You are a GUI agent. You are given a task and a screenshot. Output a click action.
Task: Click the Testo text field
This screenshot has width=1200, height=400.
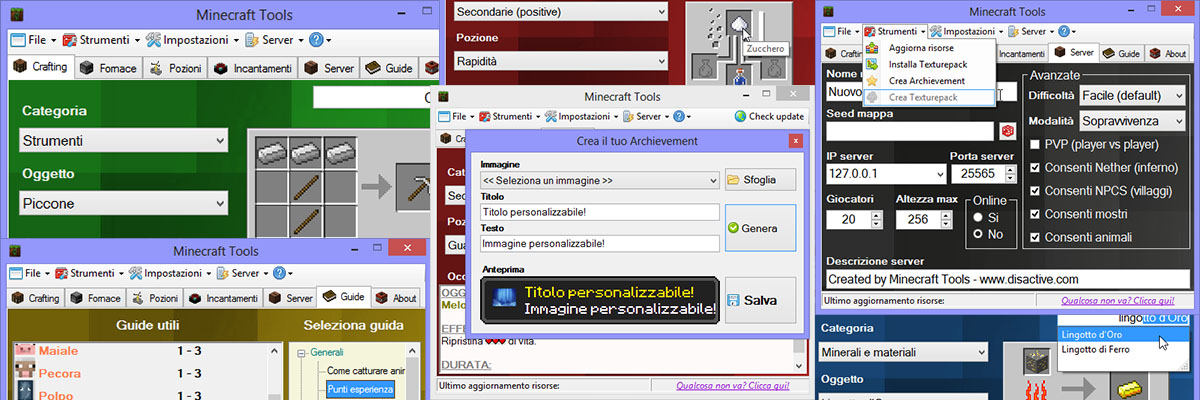(600, 243)
